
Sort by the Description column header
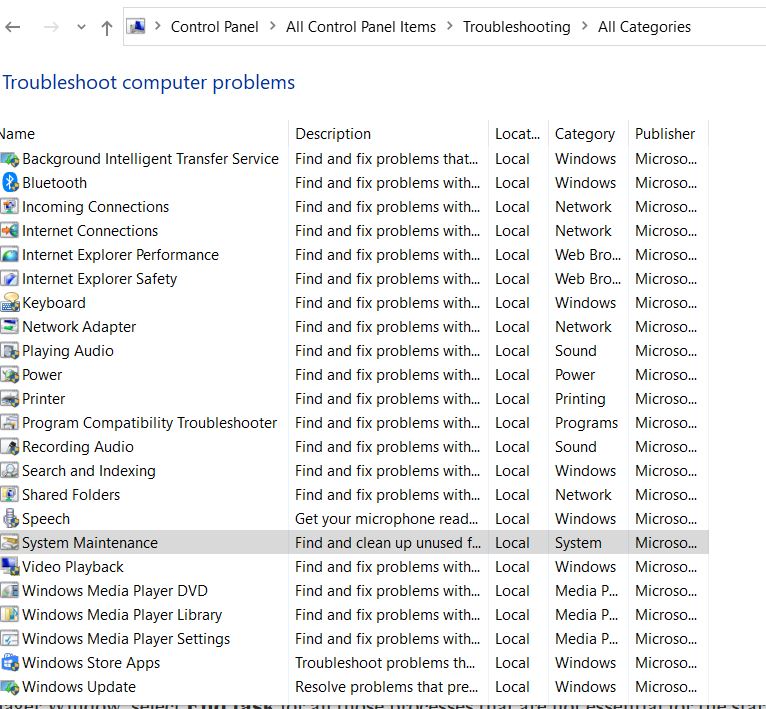[333, 134]
